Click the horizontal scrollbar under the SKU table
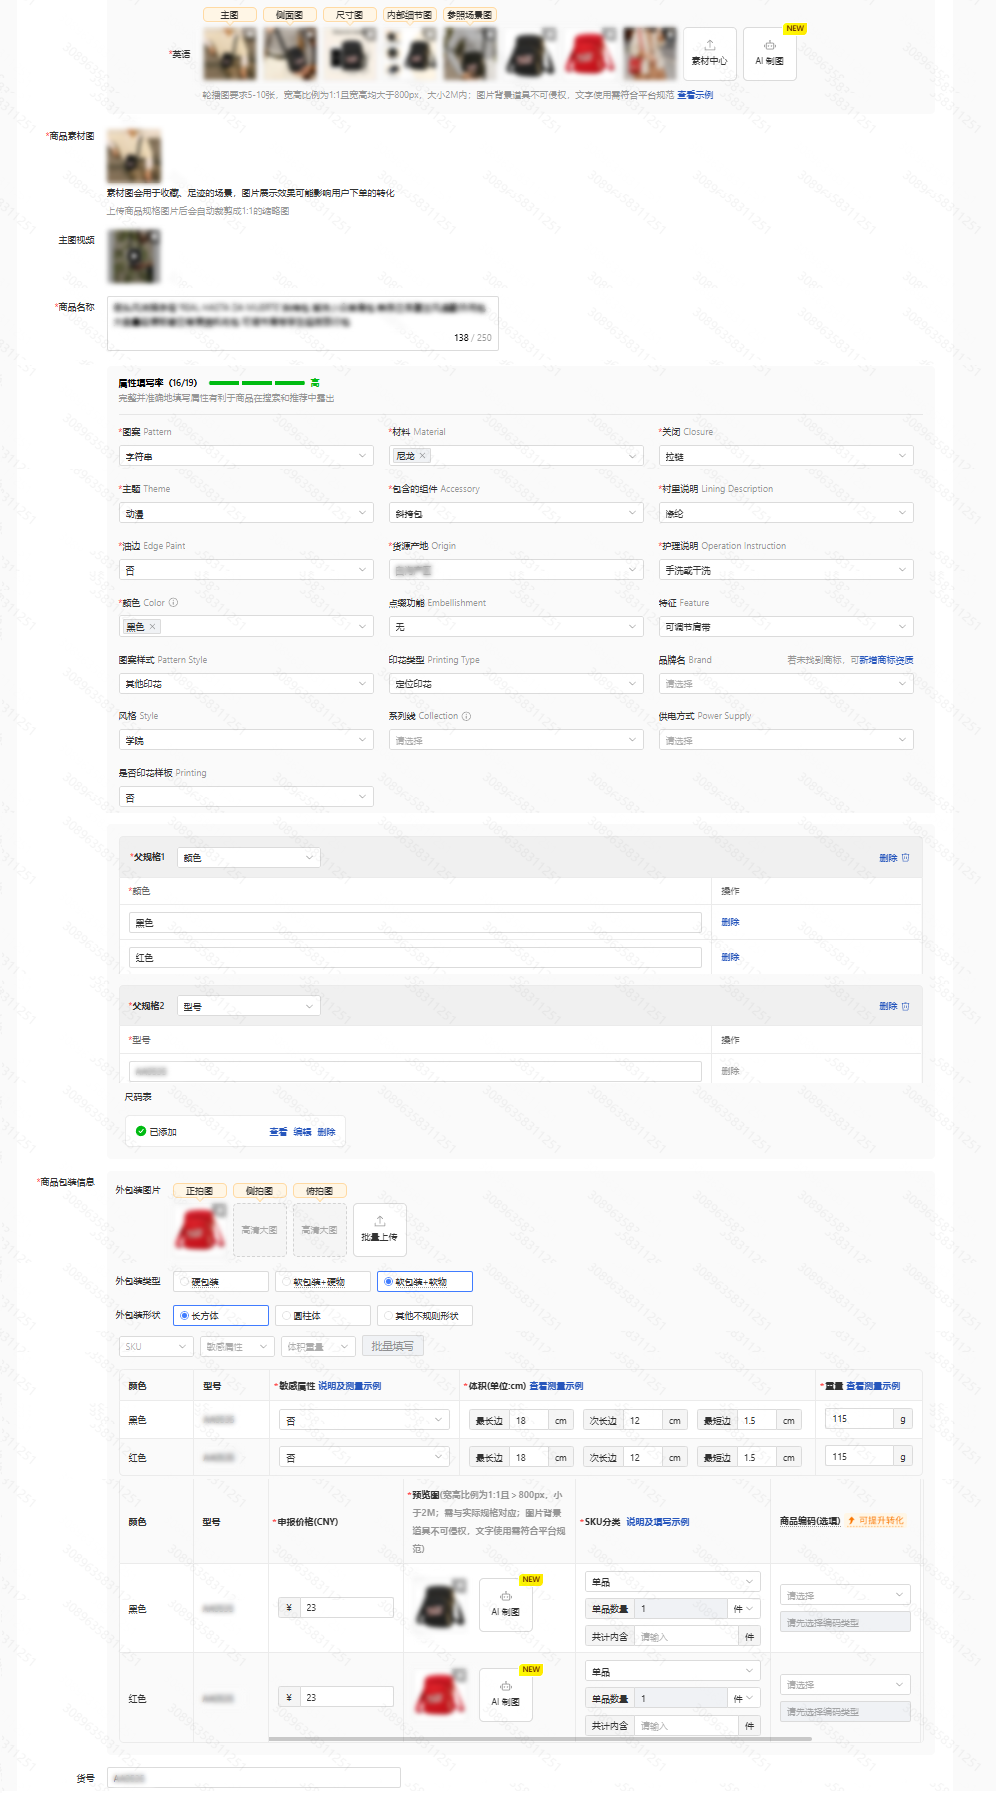Image resolution: width=996 pixels, height=1793 pixels. 540,1739
